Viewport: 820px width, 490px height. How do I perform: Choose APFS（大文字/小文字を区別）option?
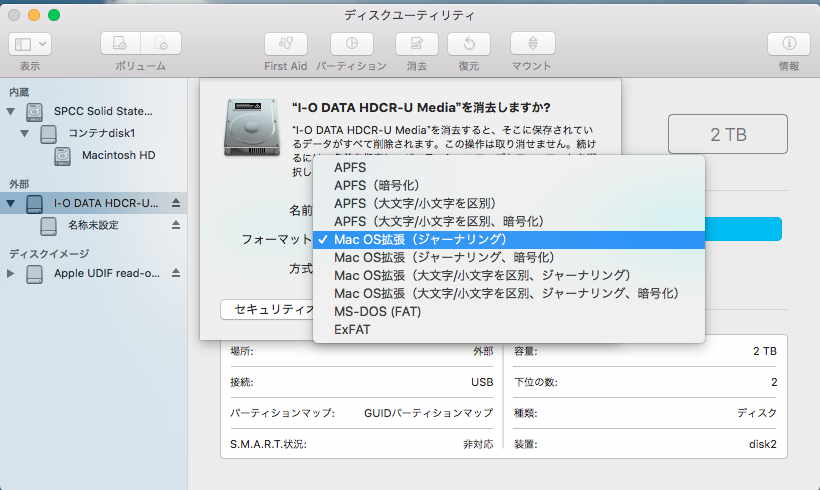click(509, 203)
